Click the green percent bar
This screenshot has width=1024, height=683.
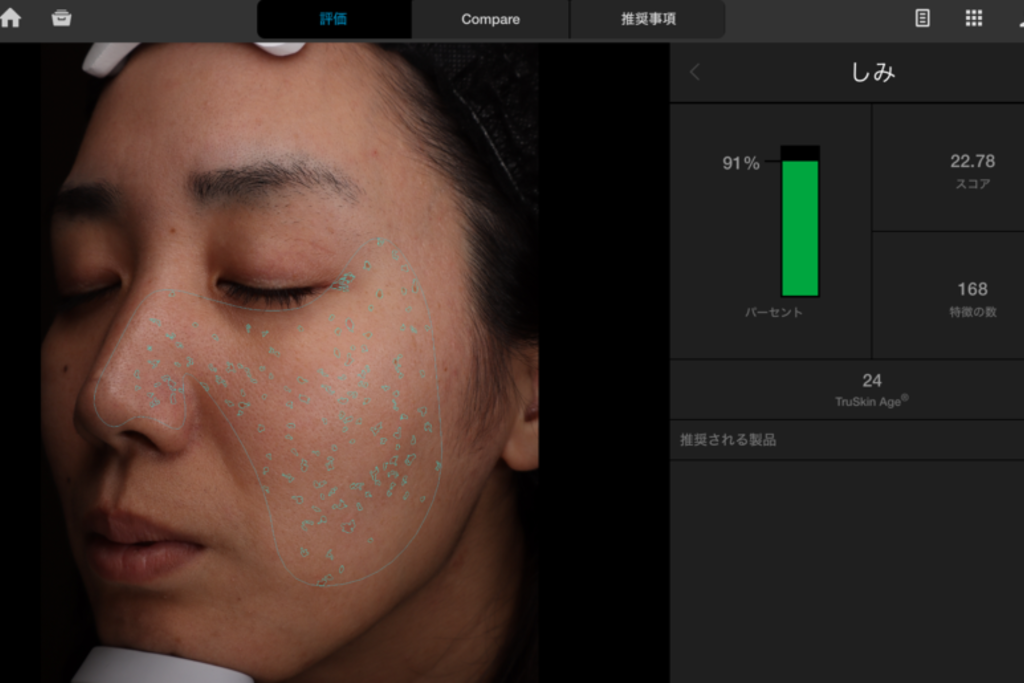pos(800,226)
